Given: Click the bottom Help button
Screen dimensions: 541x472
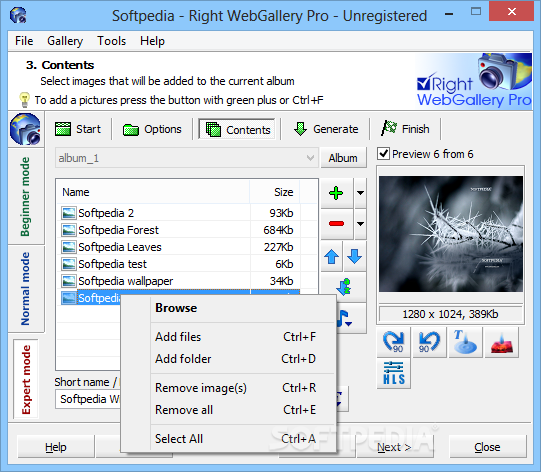Looking at the screenshot, I should click(56, 447).
